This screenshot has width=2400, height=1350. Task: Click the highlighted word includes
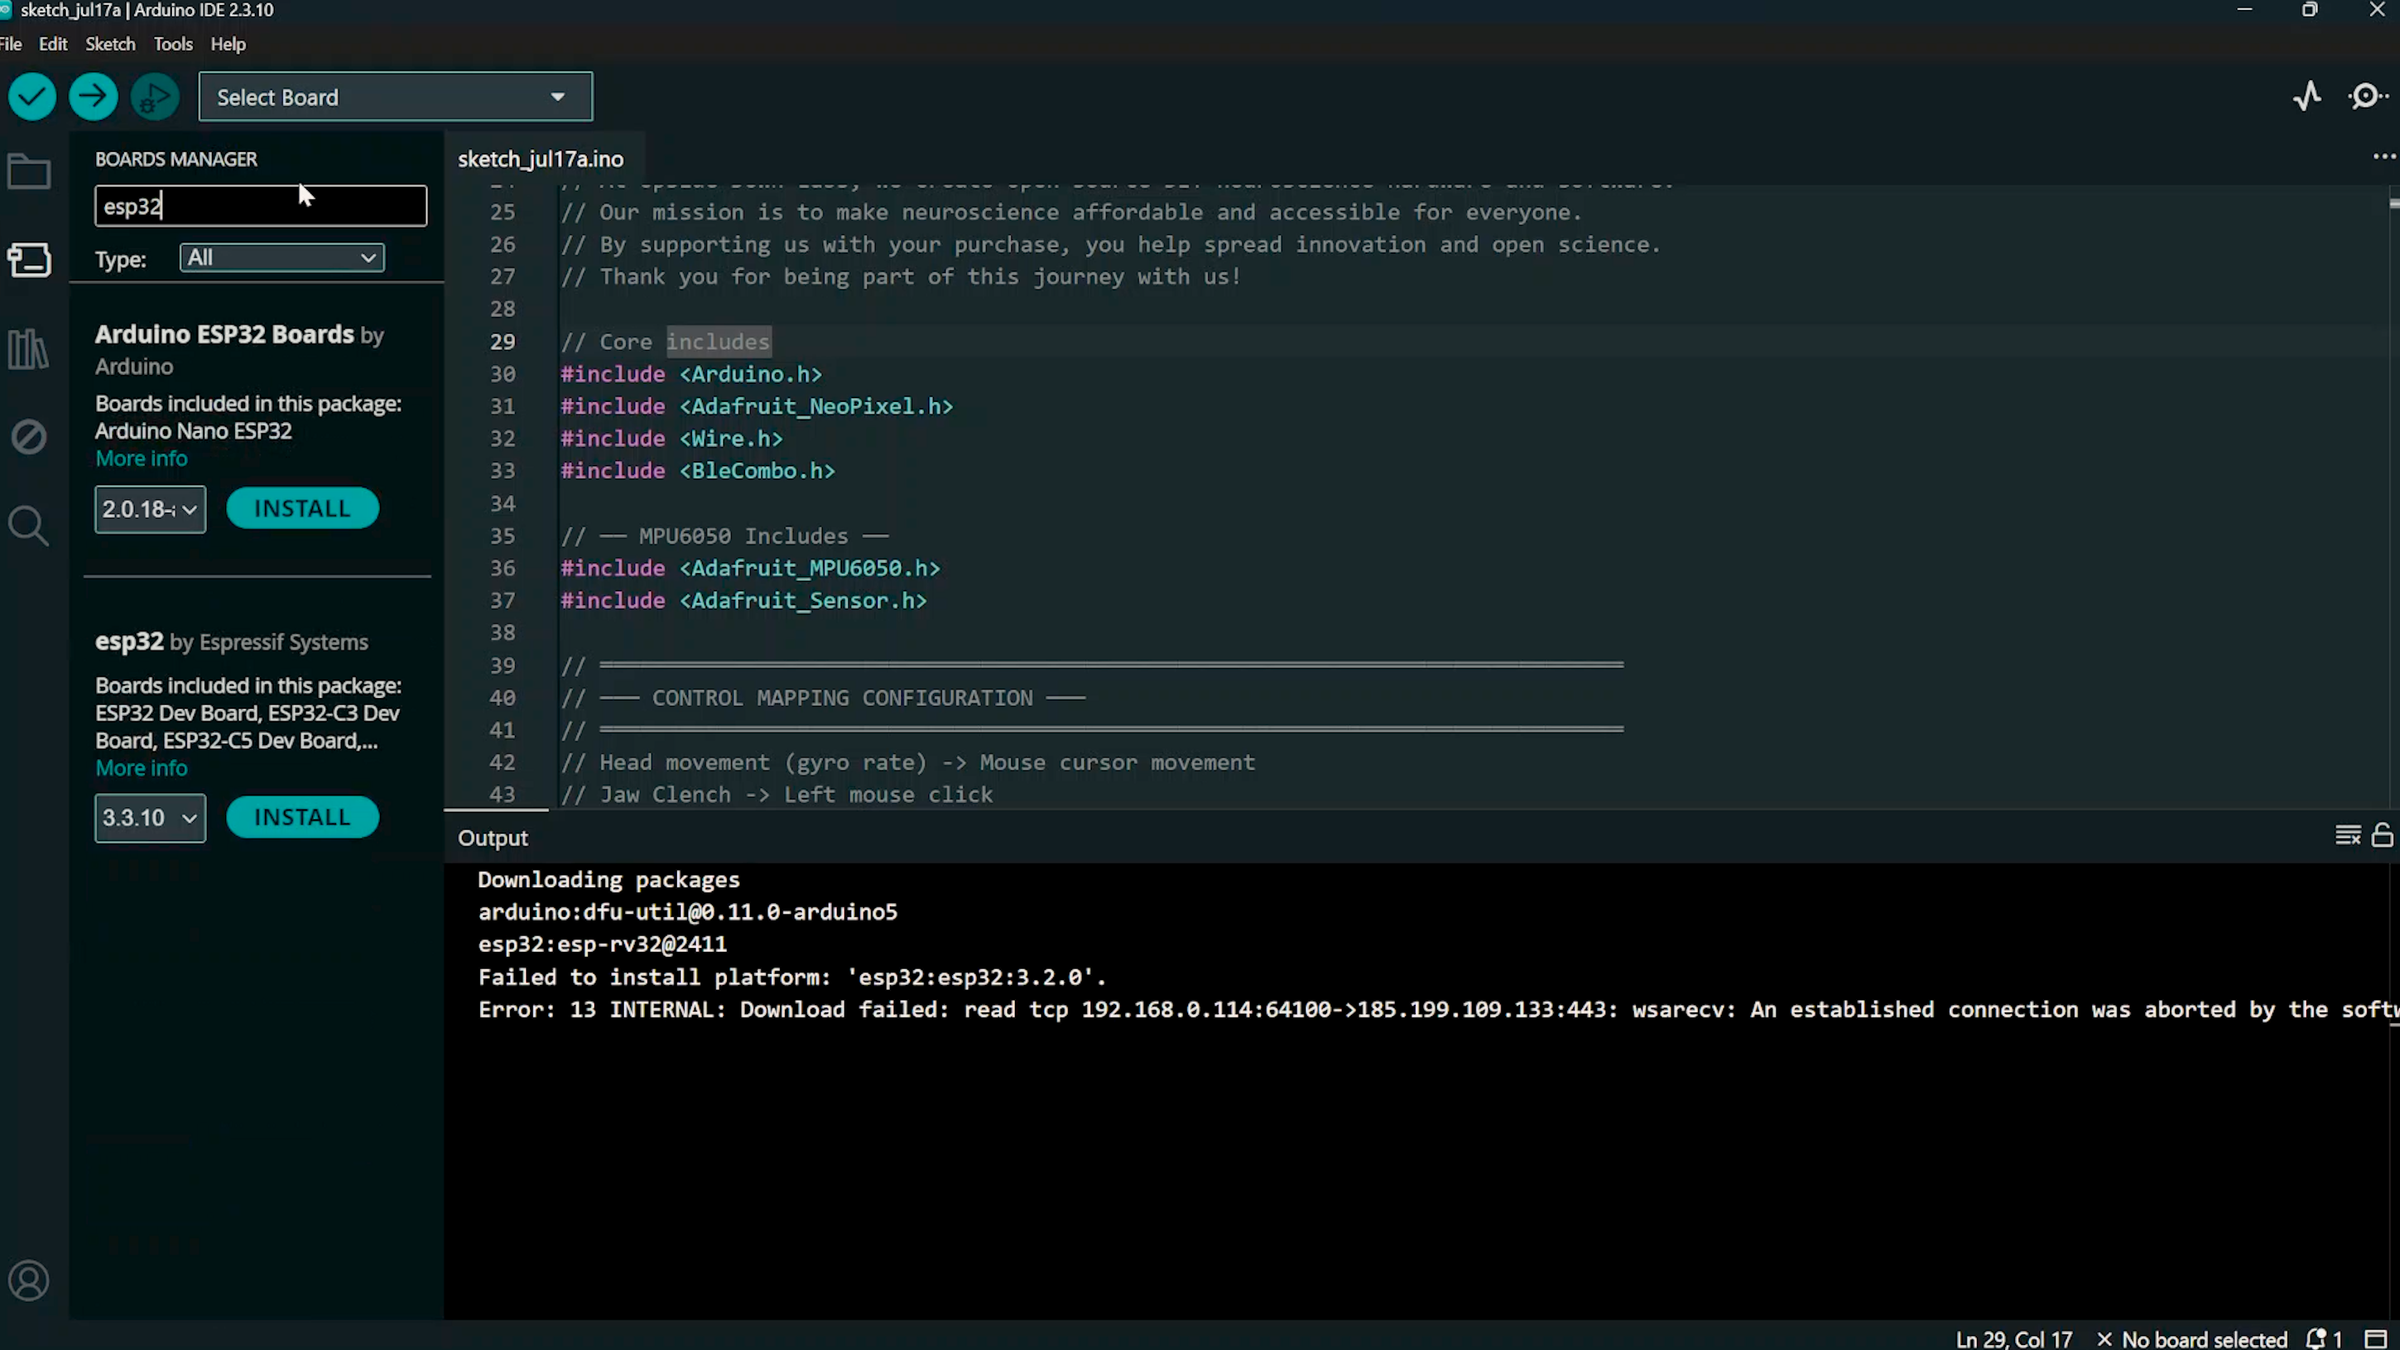coord(718,342)
